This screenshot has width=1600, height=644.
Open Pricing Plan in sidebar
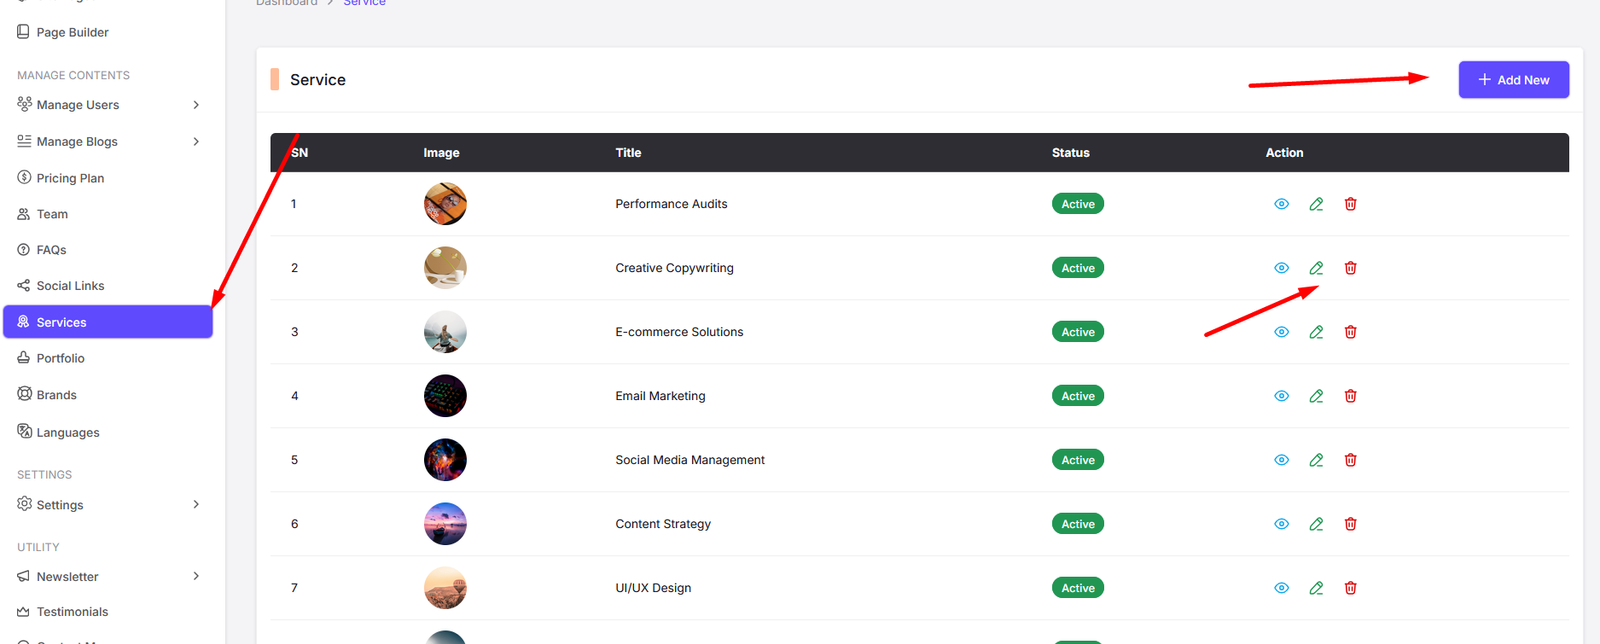[70, 178]
